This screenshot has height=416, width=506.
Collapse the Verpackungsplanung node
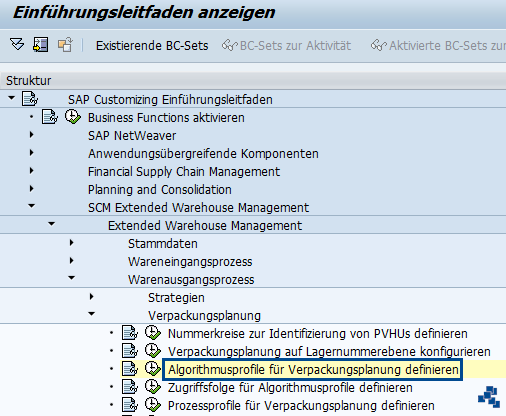92,314
